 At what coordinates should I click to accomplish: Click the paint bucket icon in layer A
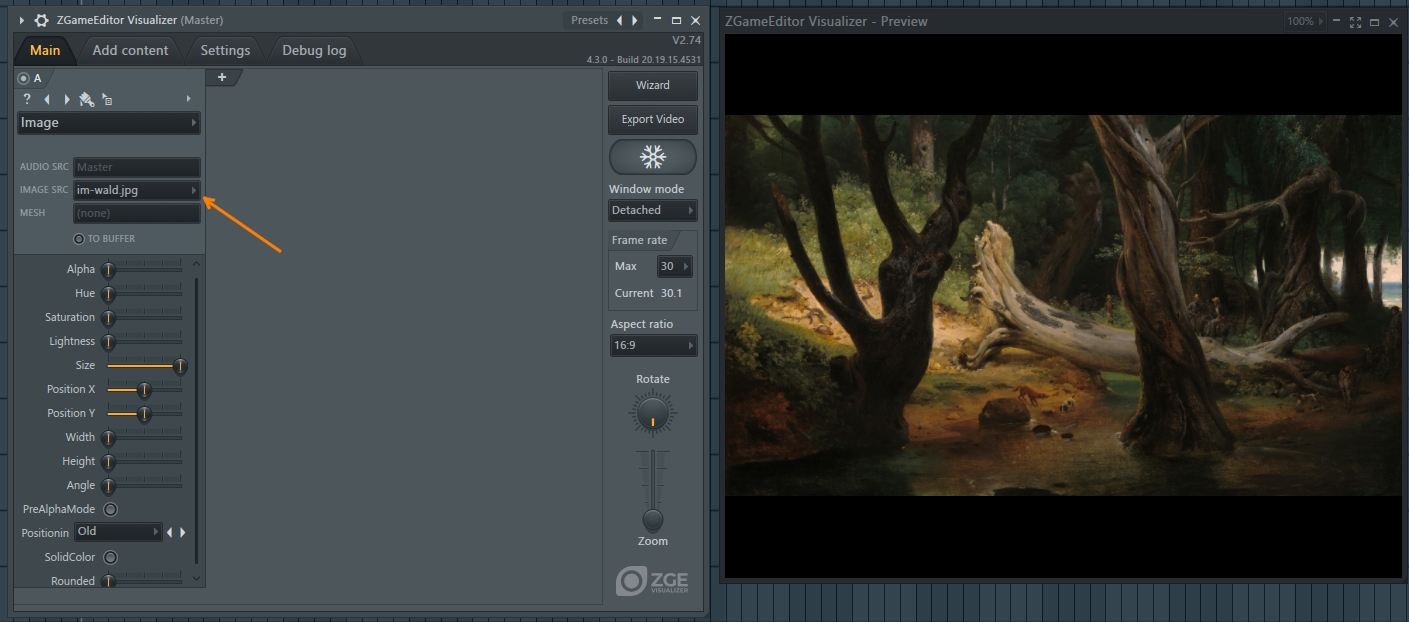(87, 99)
